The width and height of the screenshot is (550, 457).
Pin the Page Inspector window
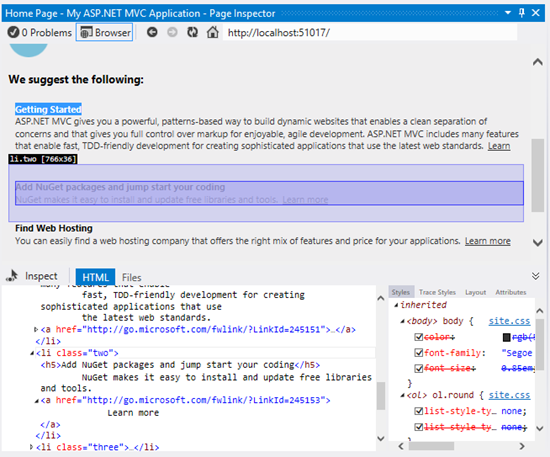(x=522, y=13)
